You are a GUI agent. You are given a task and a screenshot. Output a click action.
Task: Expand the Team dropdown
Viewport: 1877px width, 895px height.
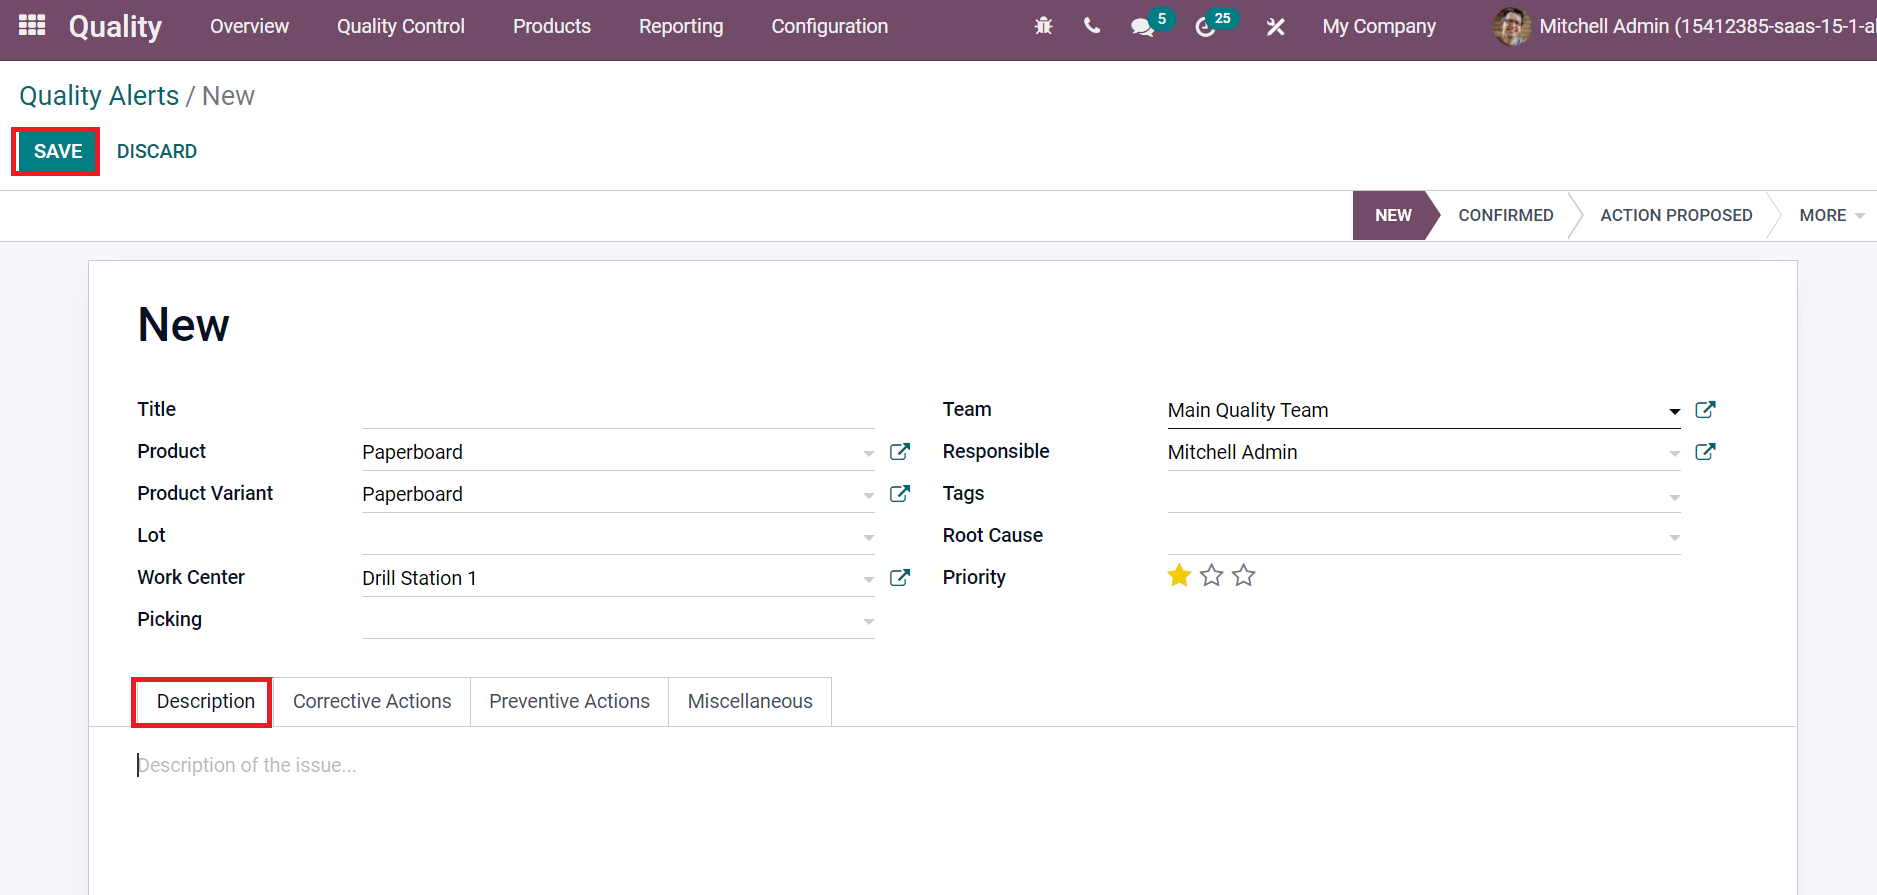[1674, 411]
